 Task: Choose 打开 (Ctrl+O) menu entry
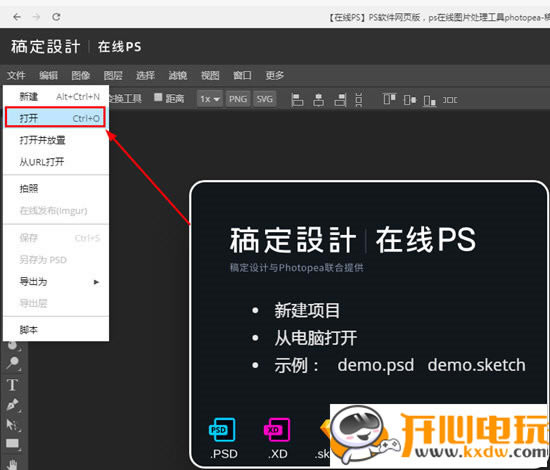(55, 118)
